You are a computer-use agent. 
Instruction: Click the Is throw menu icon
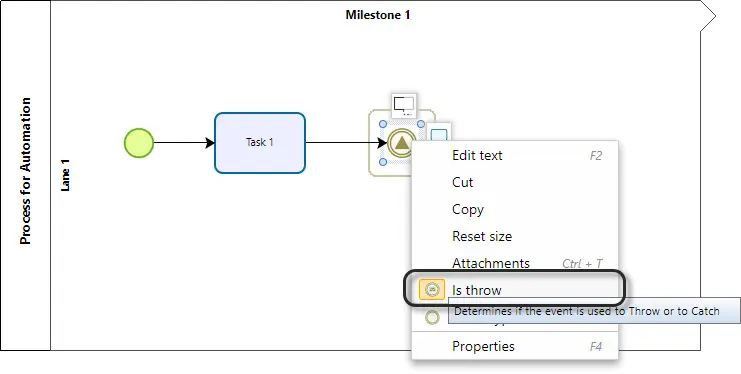coord(432,289)
